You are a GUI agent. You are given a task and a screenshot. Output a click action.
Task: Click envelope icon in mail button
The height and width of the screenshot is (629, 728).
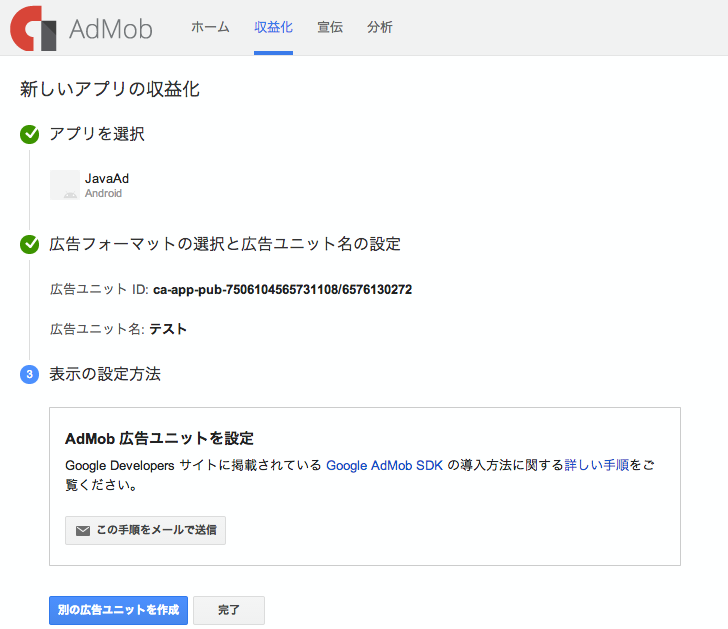click(83, 531)
